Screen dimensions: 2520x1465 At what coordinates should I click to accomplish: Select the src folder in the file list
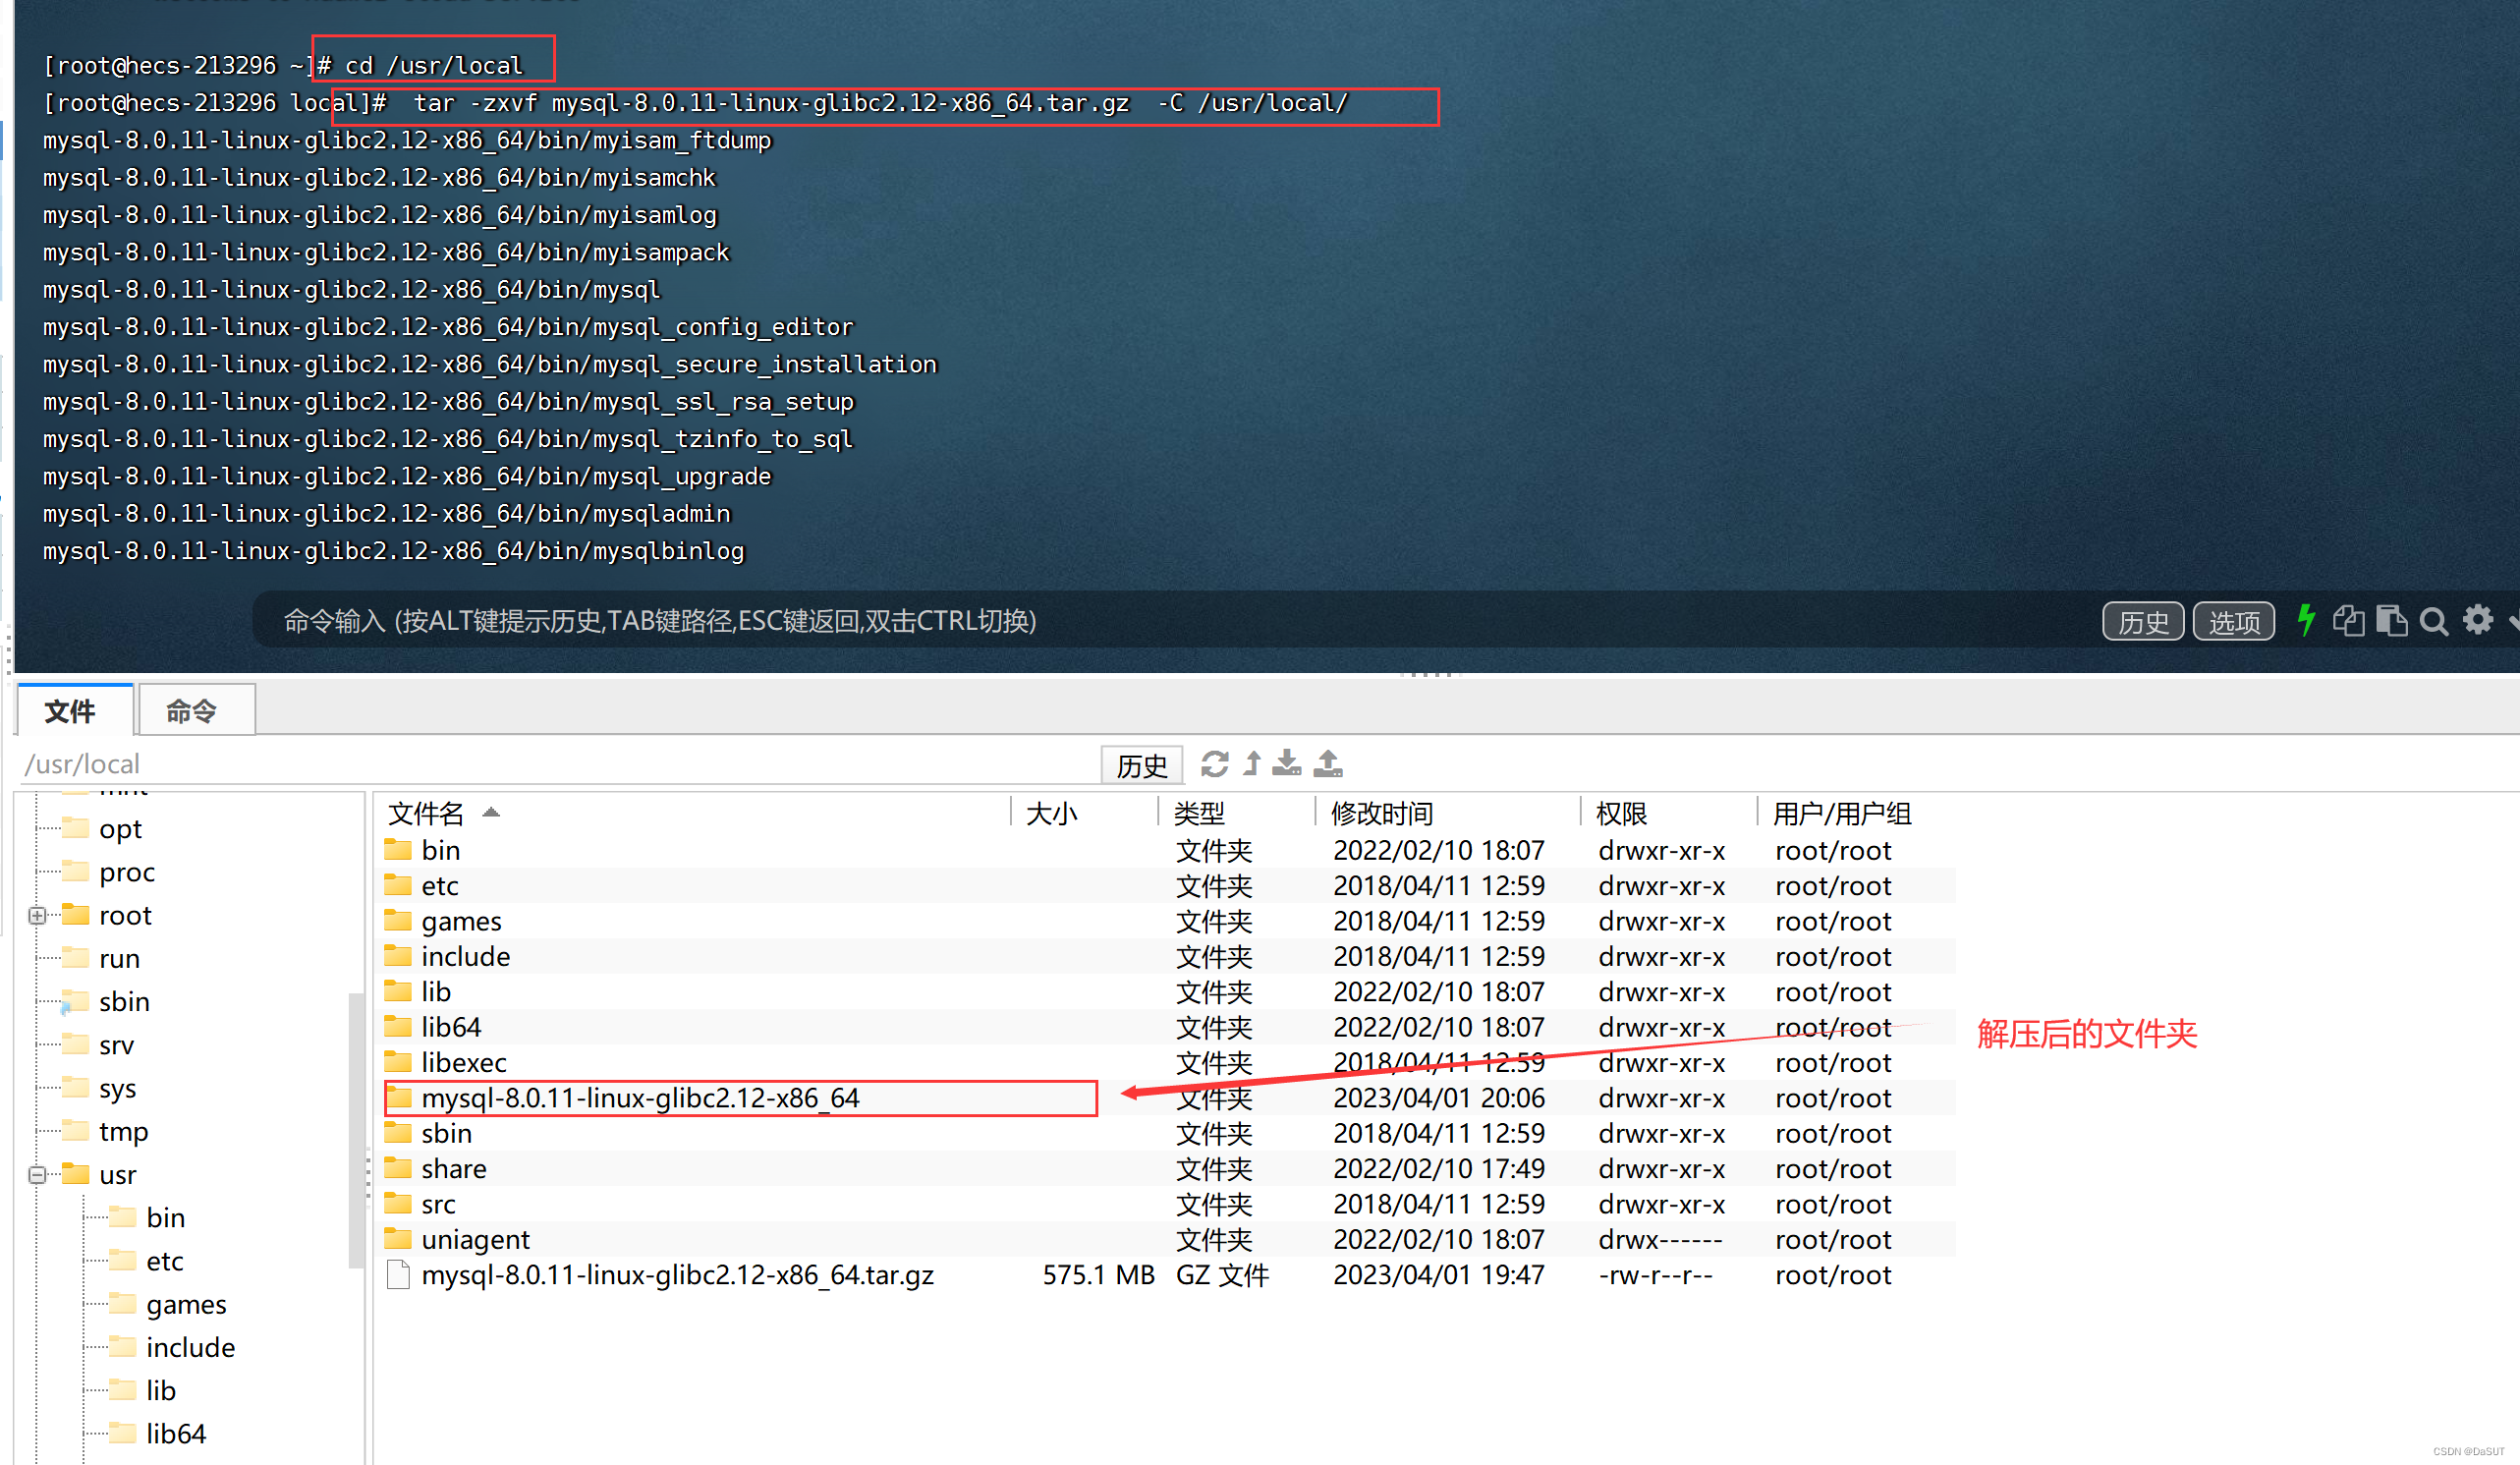[x=438, y=1204]
